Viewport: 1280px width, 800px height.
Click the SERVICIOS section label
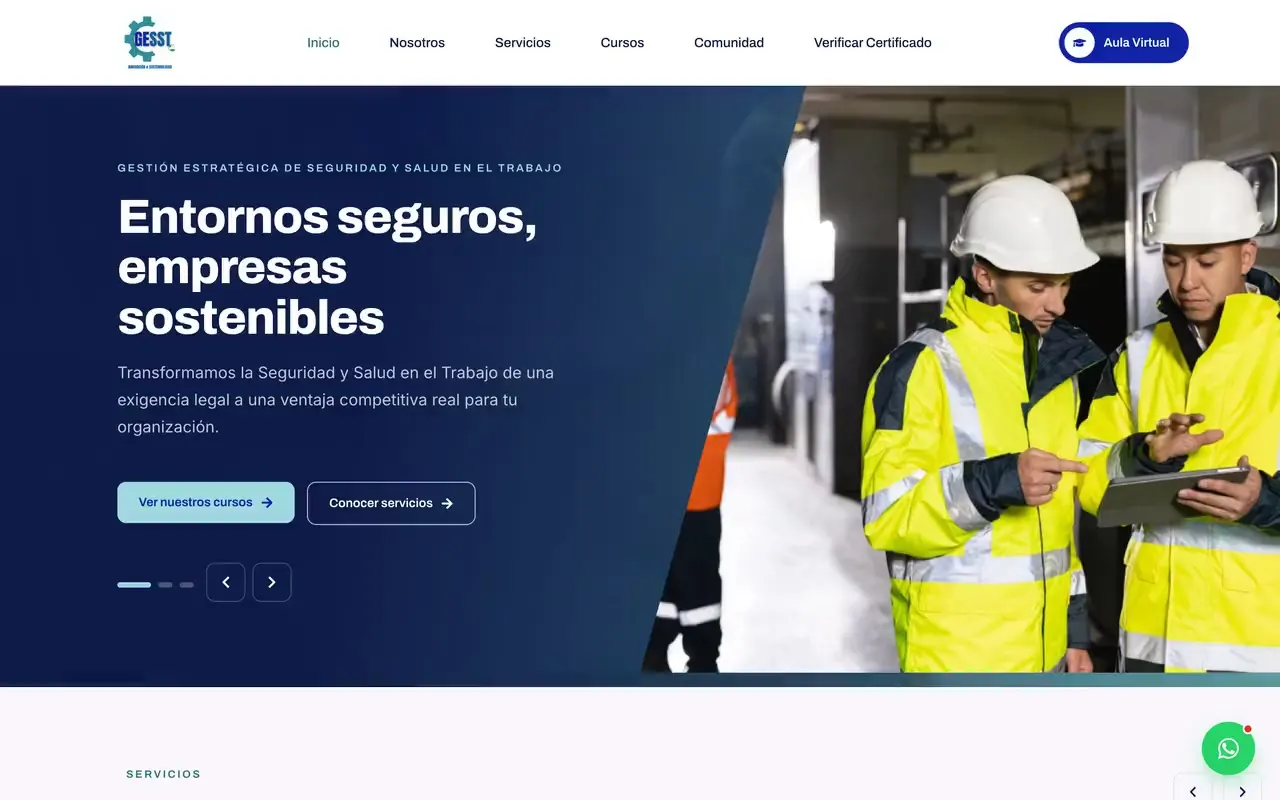[164, 774]
